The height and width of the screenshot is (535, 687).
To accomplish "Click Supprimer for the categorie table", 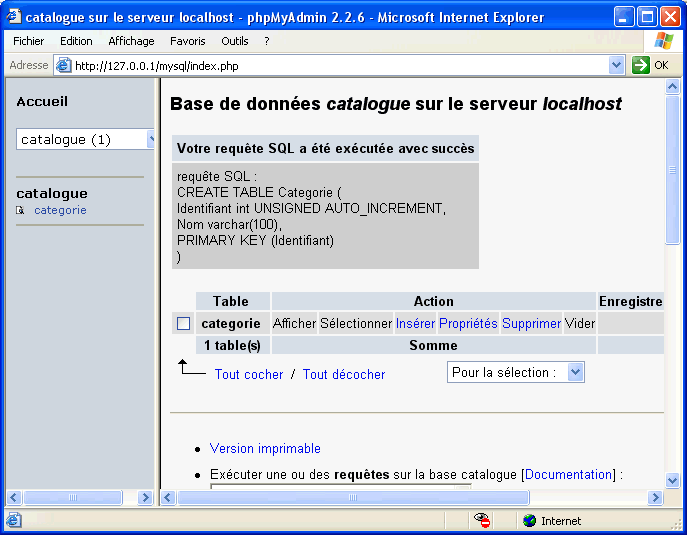I will (531, 323).
